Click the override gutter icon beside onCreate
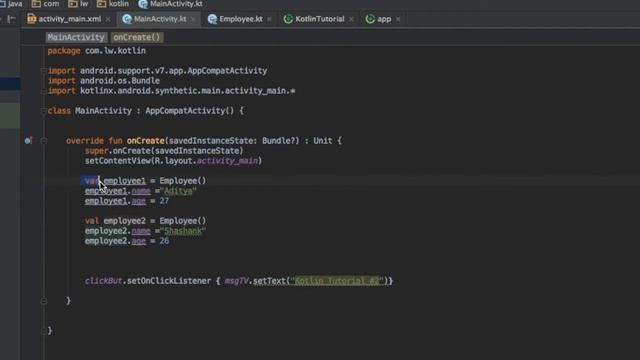 coord(28,141)
